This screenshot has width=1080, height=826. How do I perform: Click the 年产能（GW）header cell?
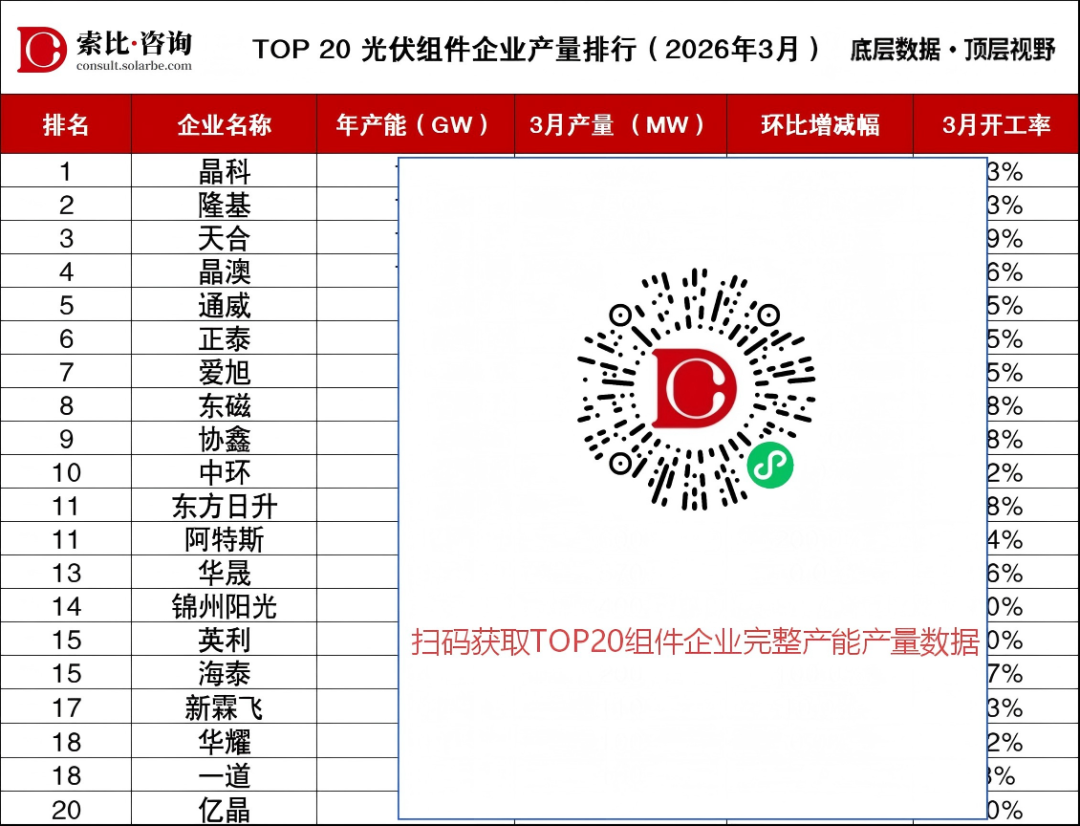pos(415,124)
